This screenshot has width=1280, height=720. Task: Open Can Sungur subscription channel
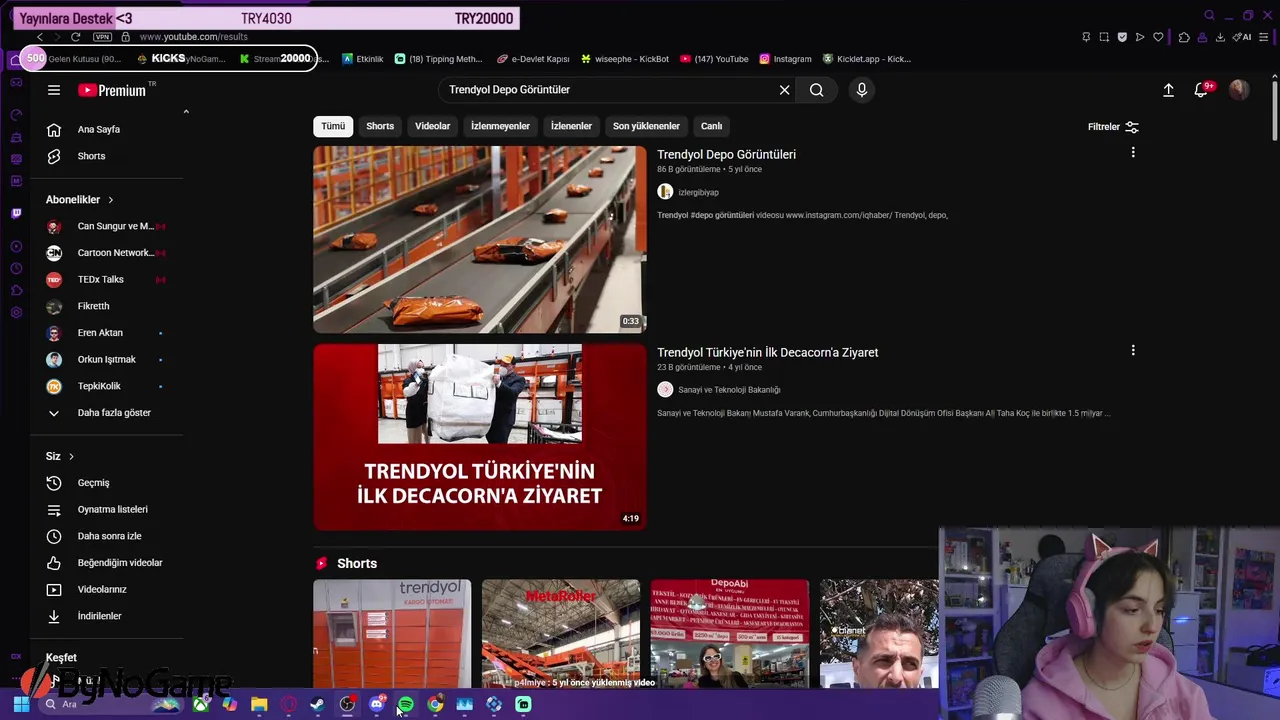tap(105, 227)
